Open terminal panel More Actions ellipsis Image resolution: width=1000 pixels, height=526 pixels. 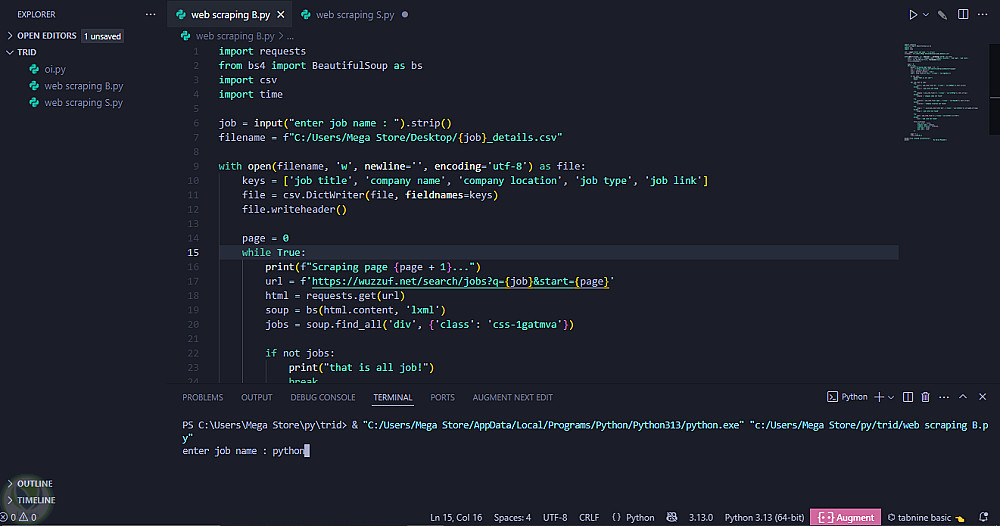[944, 397]
